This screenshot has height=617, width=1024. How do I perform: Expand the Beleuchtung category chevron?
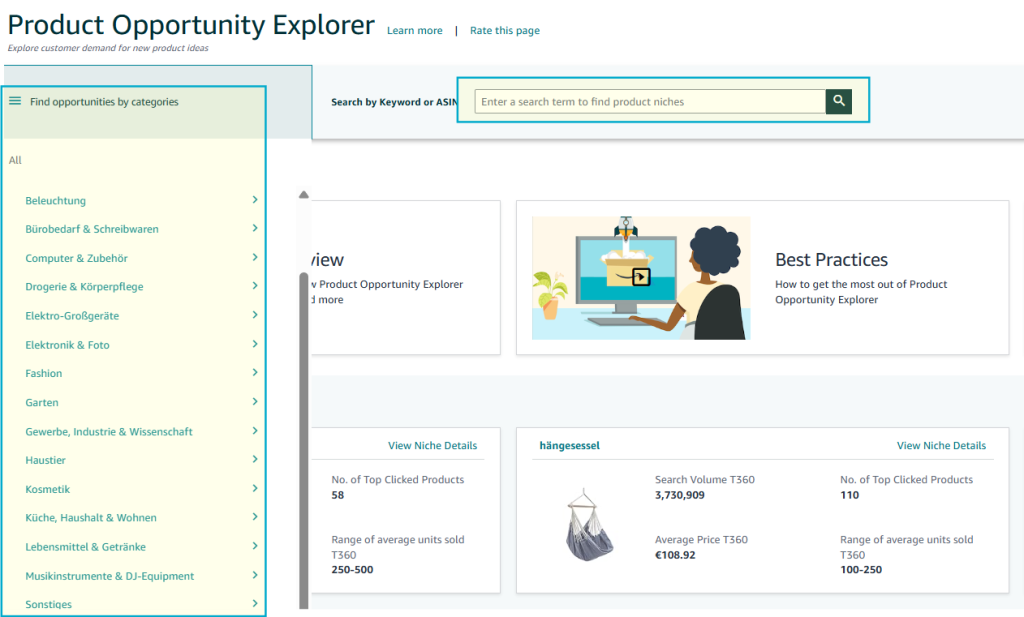coord(255,200)
